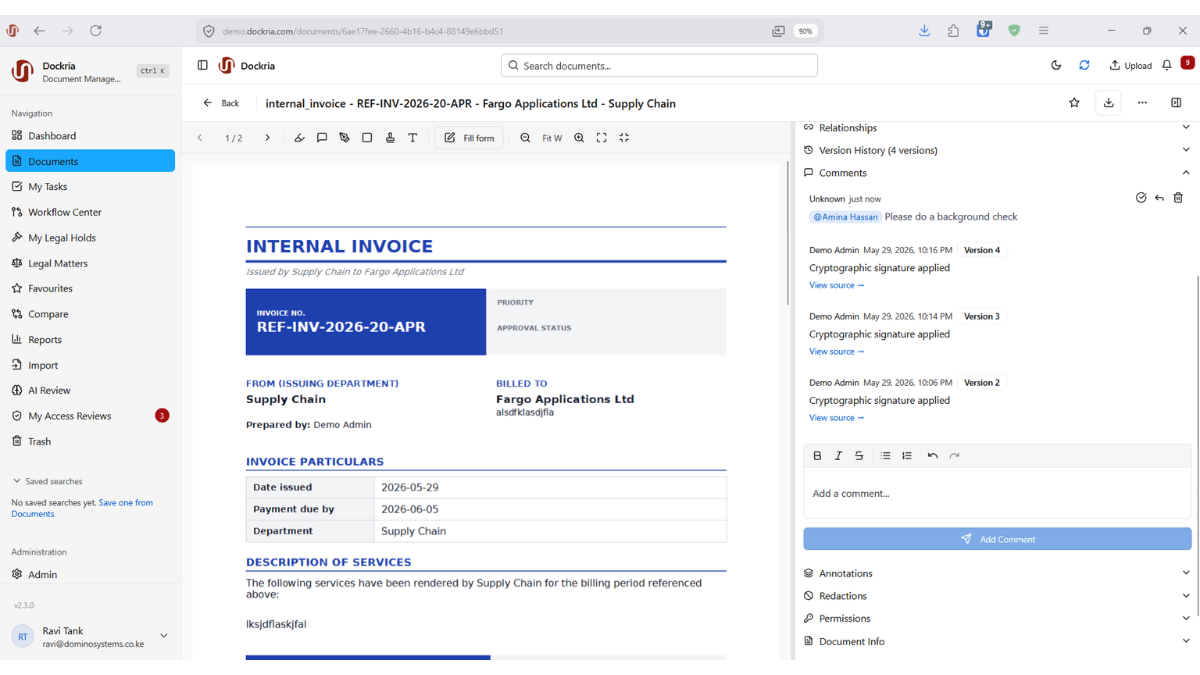This screenshot has width=1200, height=675.
Task: Open notifications bell
Action: [x=1166, y=65]
